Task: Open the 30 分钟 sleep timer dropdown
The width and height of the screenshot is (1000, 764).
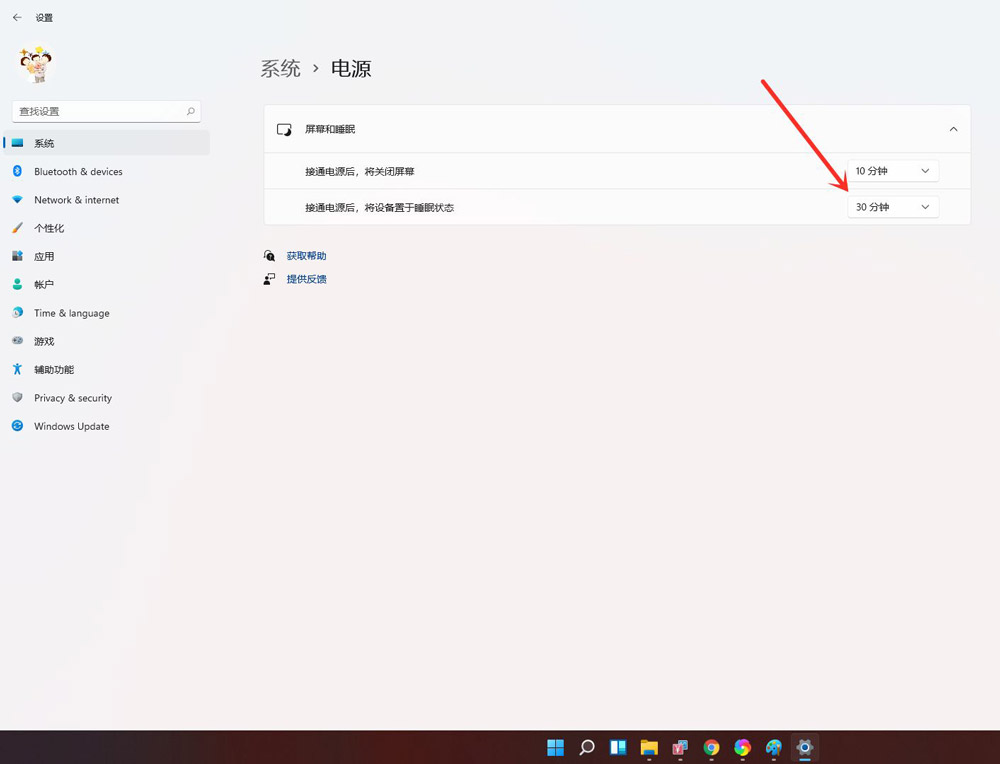Action: (892, 206)
